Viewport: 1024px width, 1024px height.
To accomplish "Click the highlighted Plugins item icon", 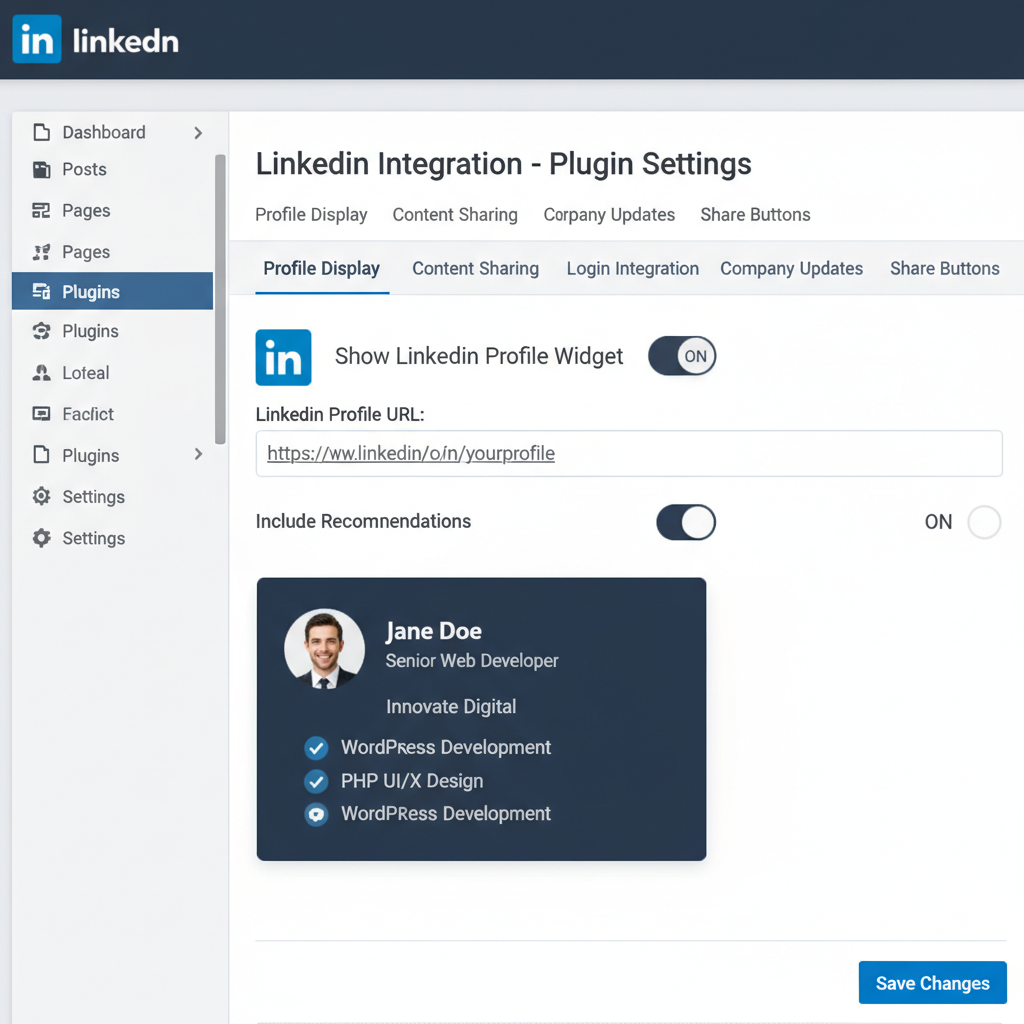I will click(41, 291).
